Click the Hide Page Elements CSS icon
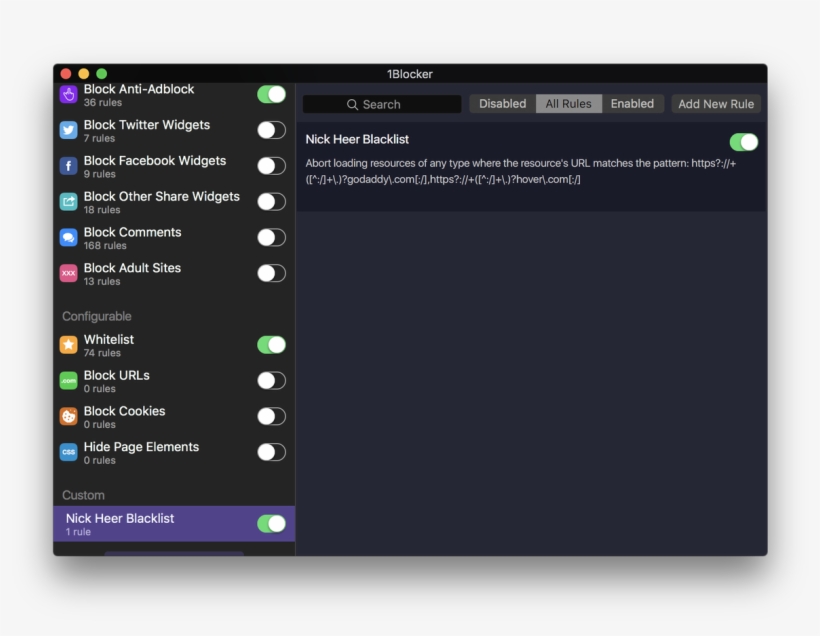The width and height of the screenshot is (820, 636). (x=69, y=452)
